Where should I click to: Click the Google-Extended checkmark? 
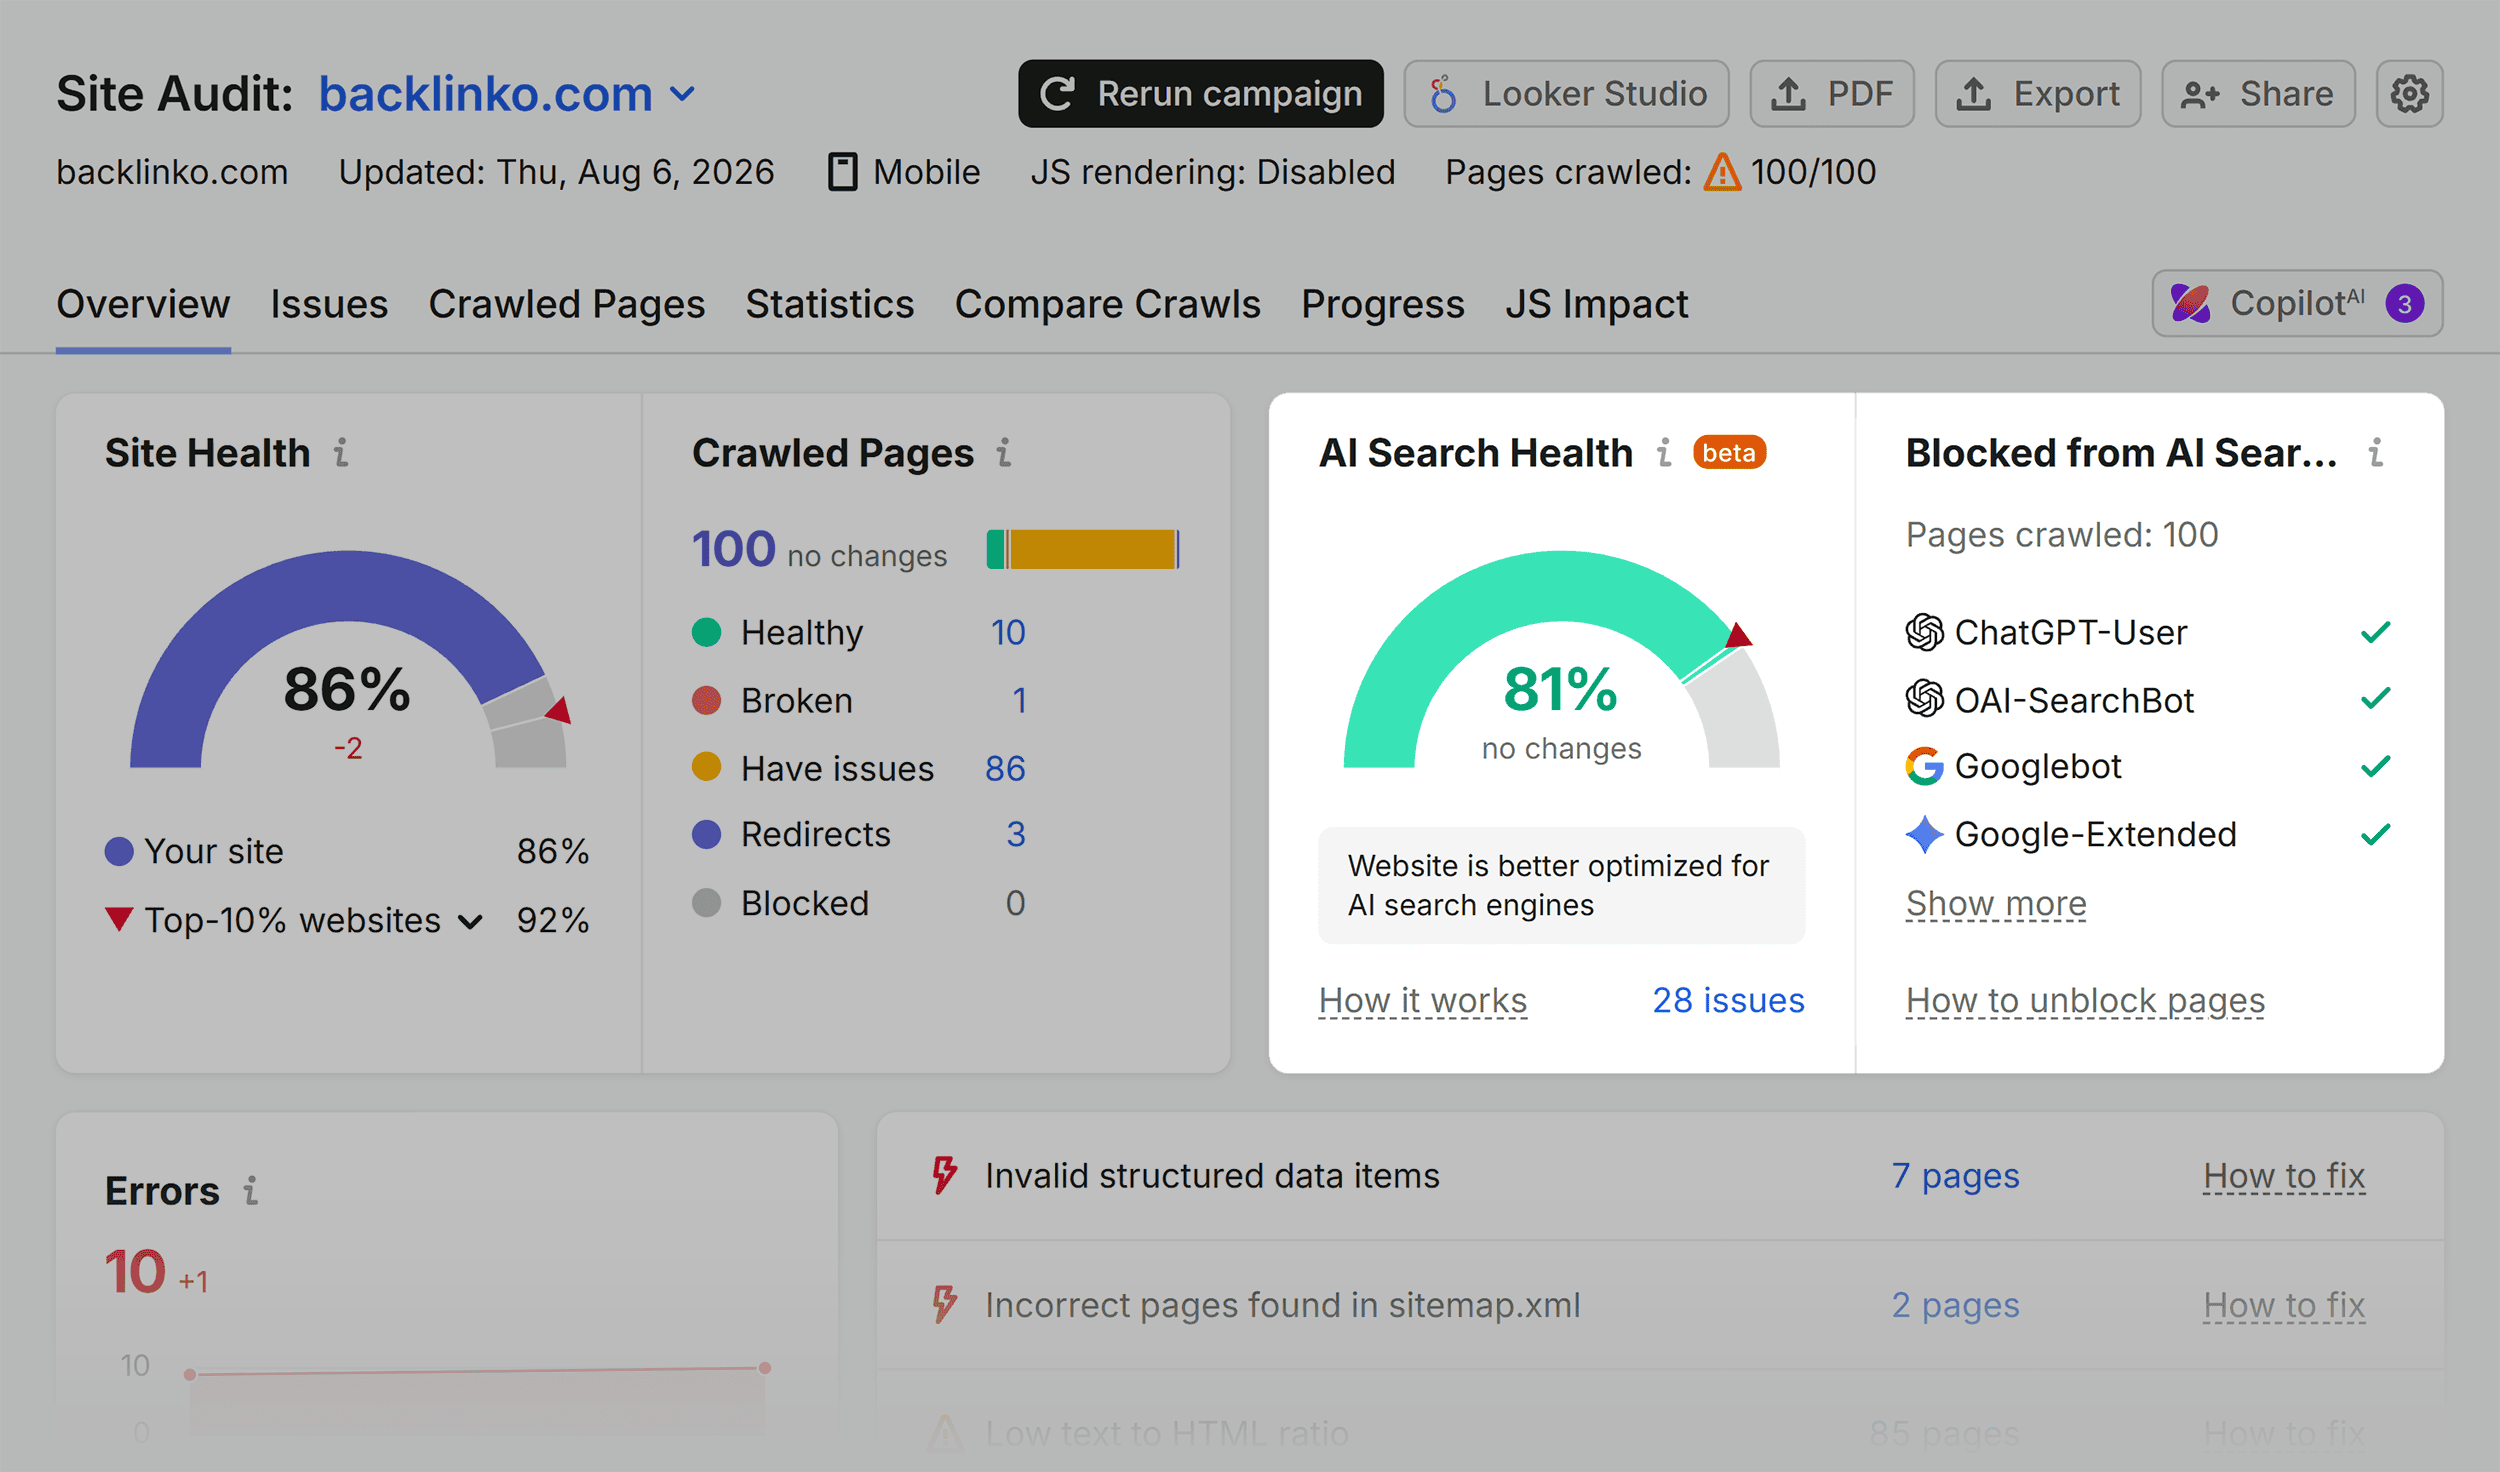pos(2375,834)
